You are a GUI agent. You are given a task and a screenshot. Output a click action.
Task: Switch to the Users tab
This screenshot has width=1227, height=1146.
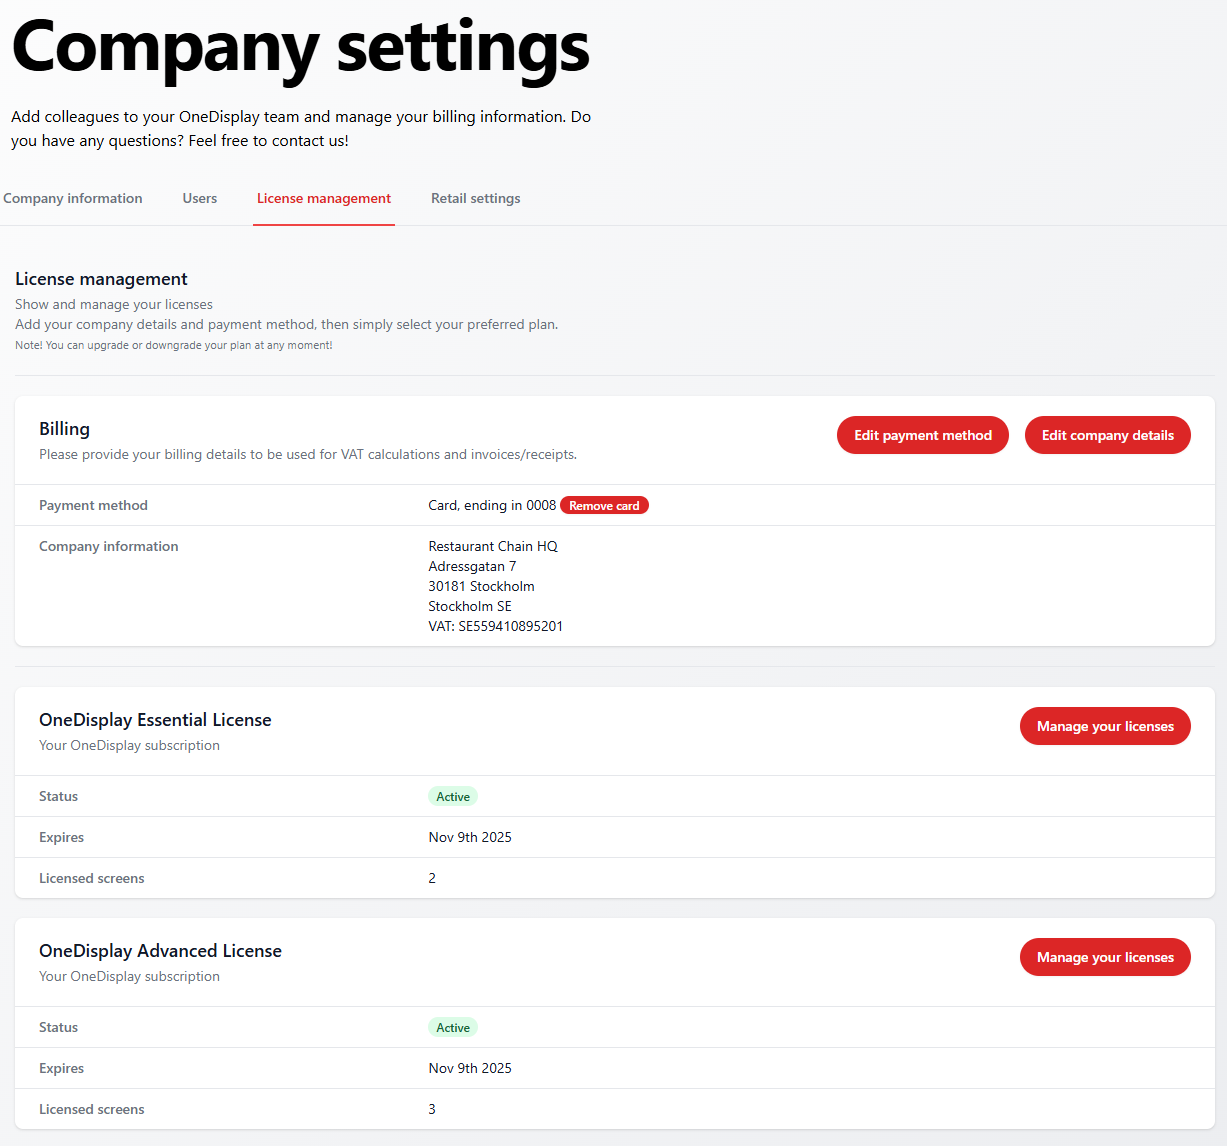coord(200,198)
